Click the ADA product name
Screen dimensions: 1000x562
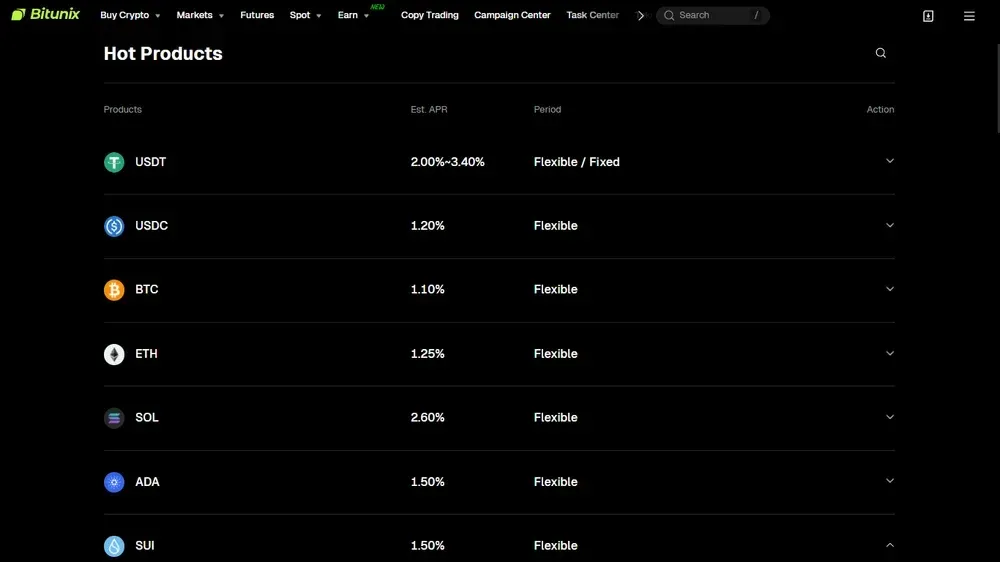click(147, 482)
